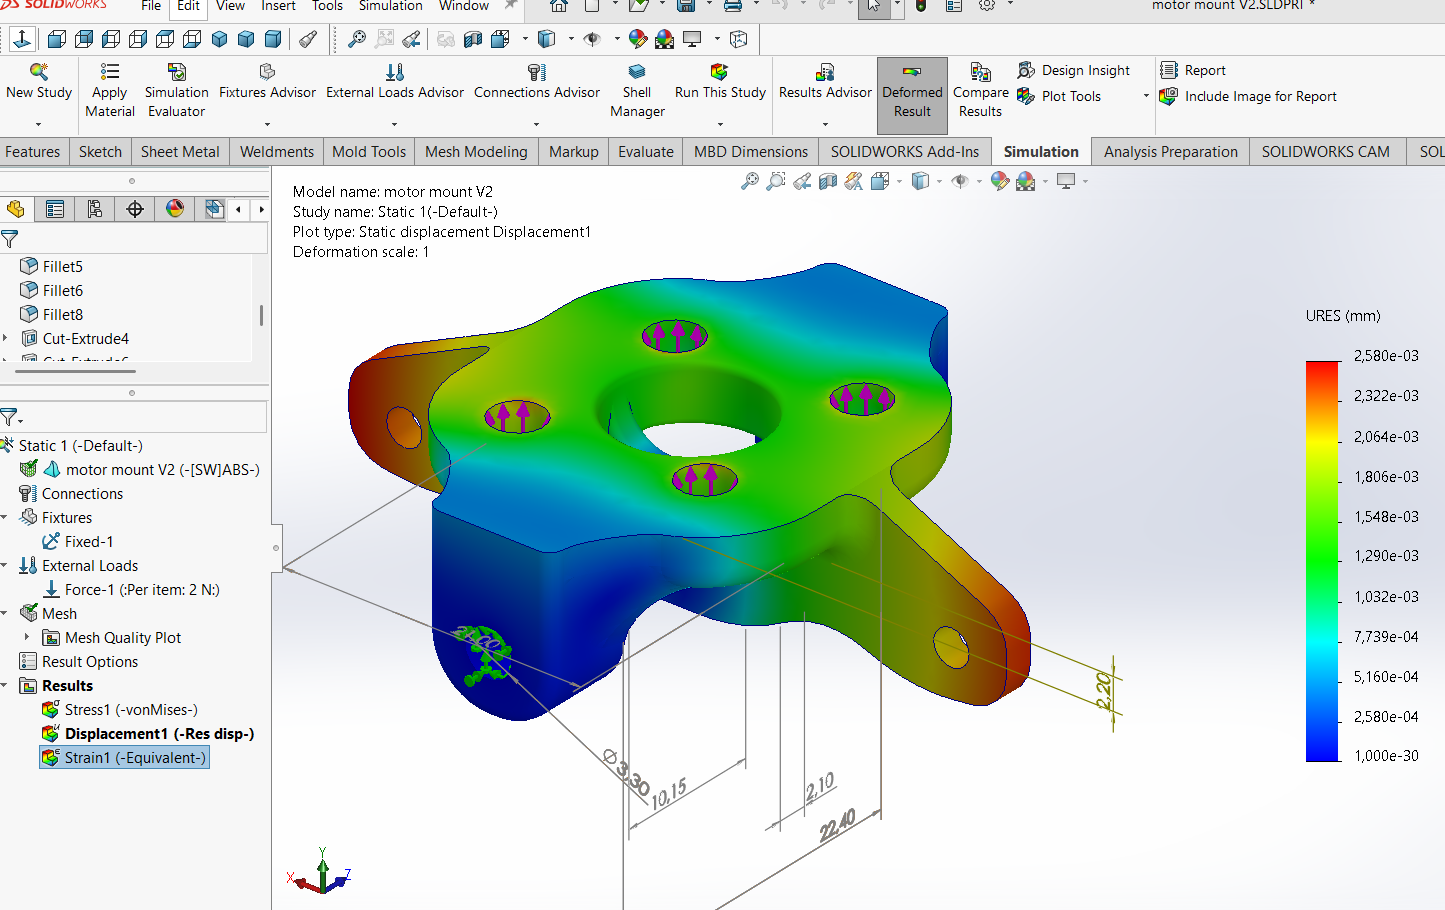Screen dimensions: 1445x910
Task: Open the Report generator
Action: [x=1204, y=70]
